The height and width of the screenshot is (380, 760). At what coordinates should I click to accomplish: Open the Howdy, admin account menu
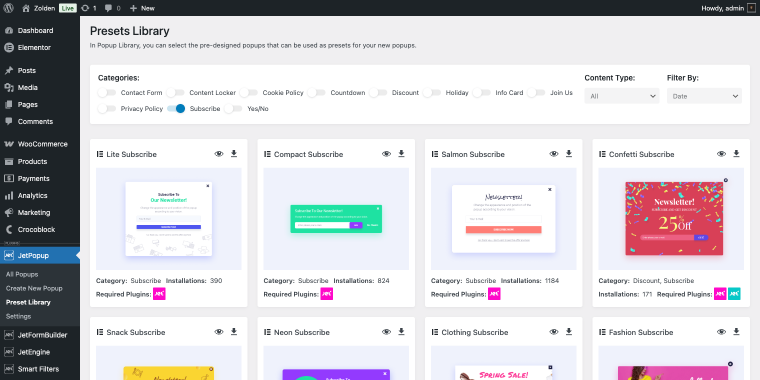[x=728, y=8]
